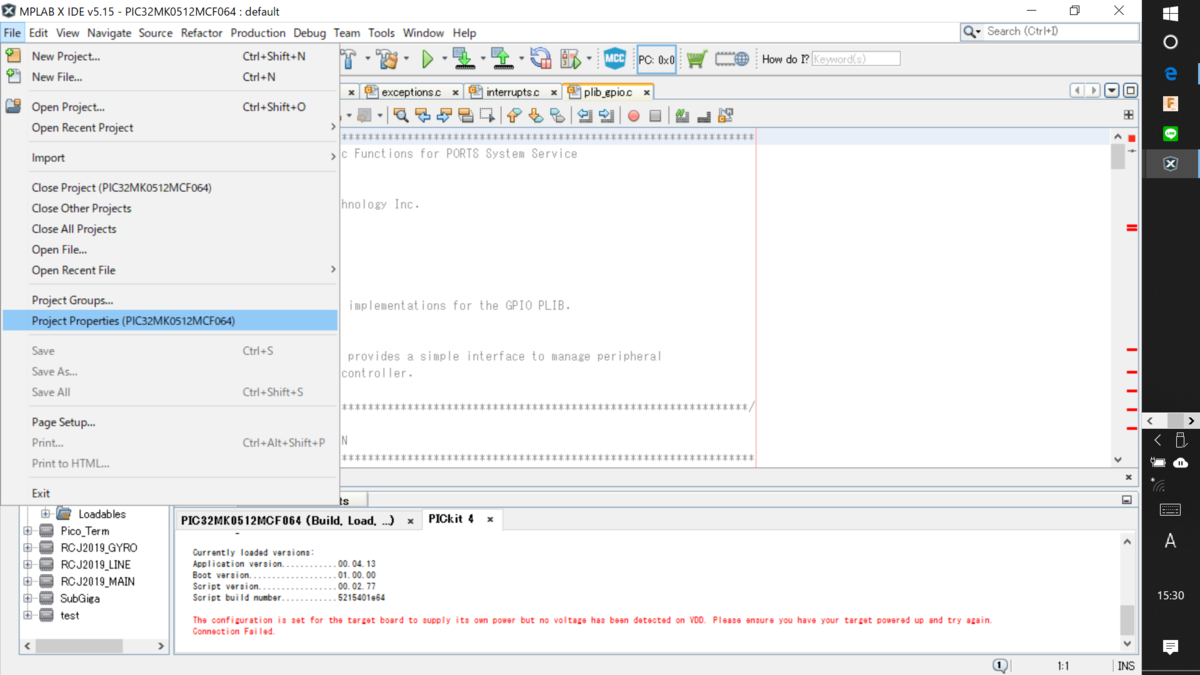Image resolution: width=1200 pixels, height=675 pixels.
Task: Open the Windows Start menu
Action: coord(1171,14)
